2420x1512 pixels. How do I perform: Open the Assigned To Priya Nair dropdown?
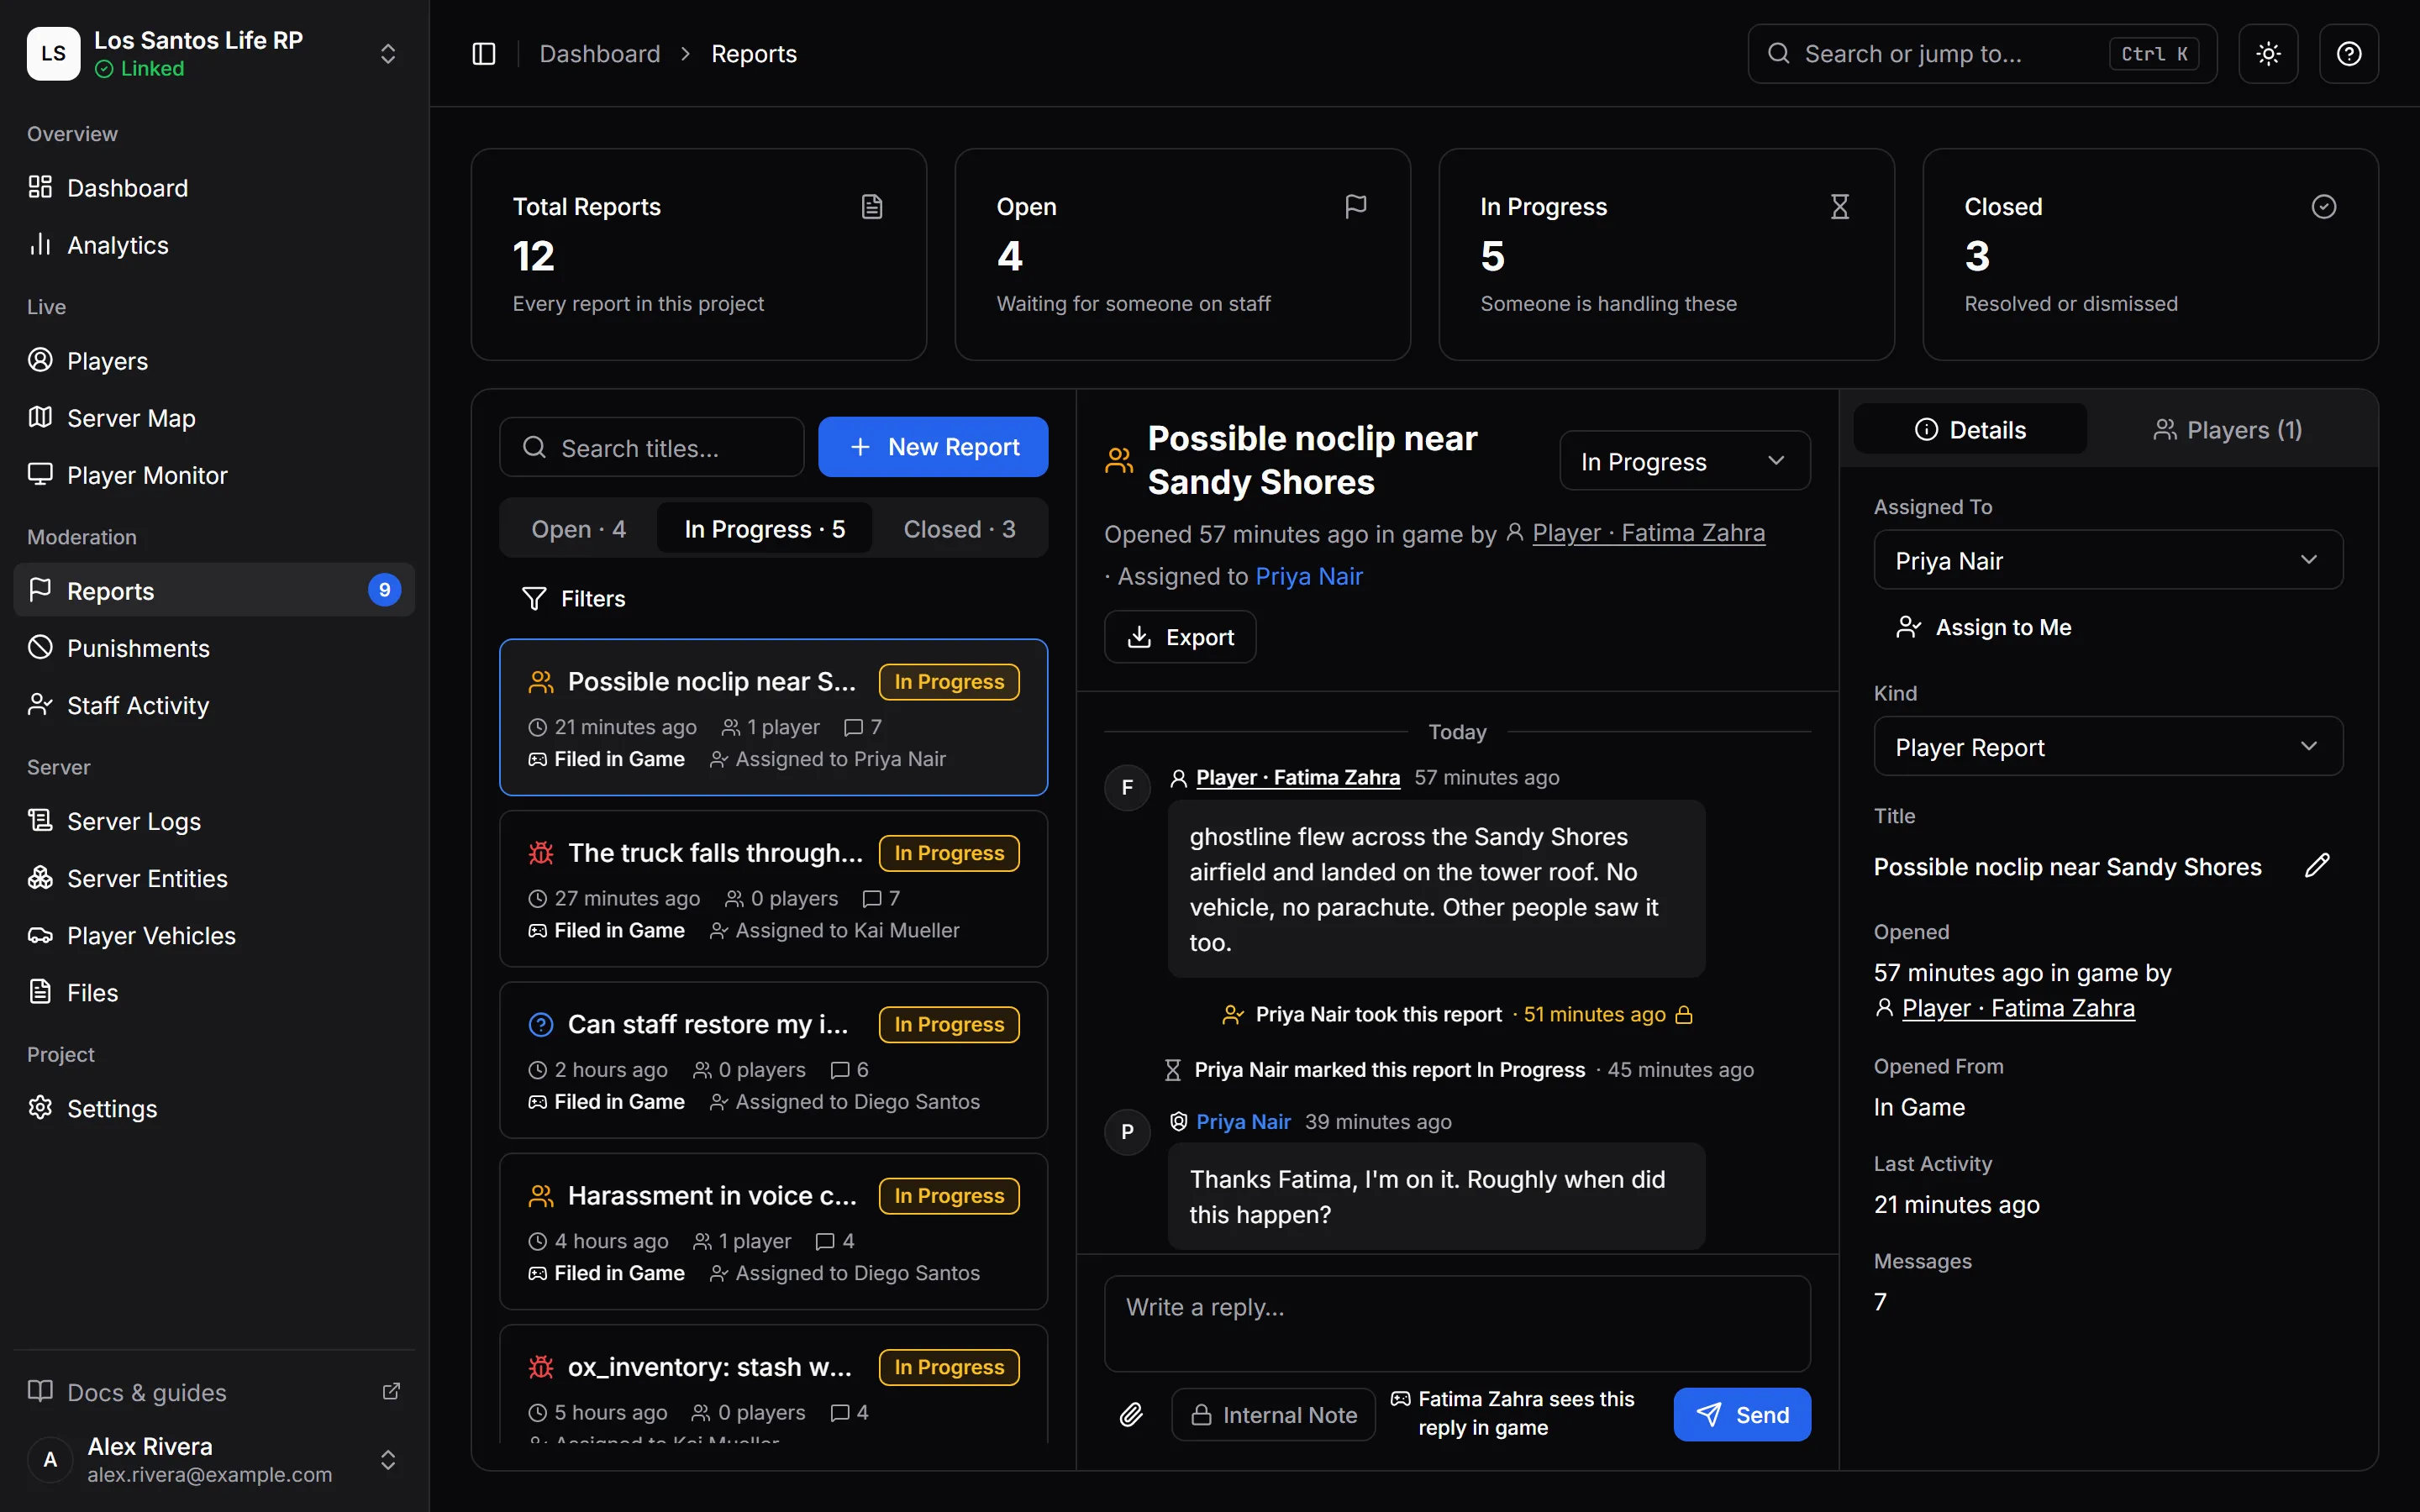[x=2108, y=559]
